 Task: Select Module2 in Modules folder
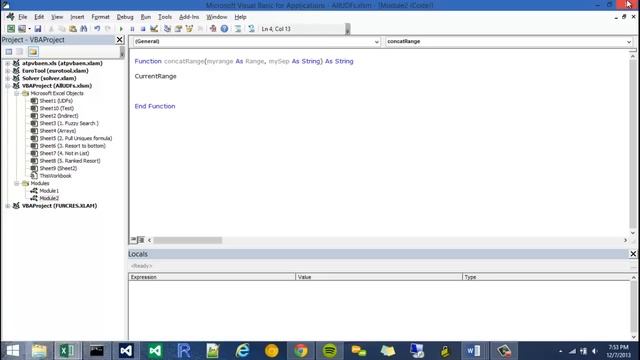point(44,198)
